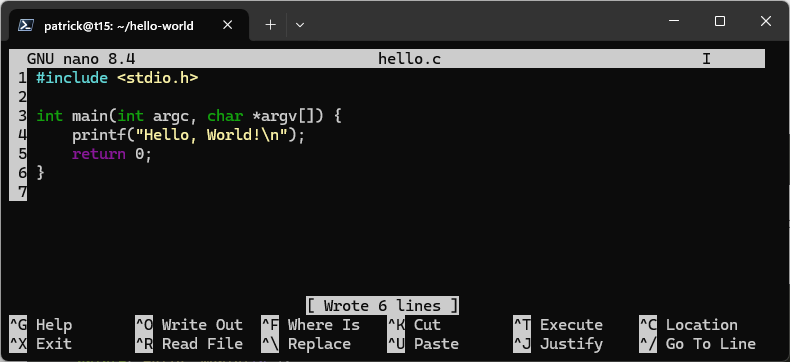Click the [ Wrote 6 lines ] status message
The image size is (790, 362).
[382, 306]
